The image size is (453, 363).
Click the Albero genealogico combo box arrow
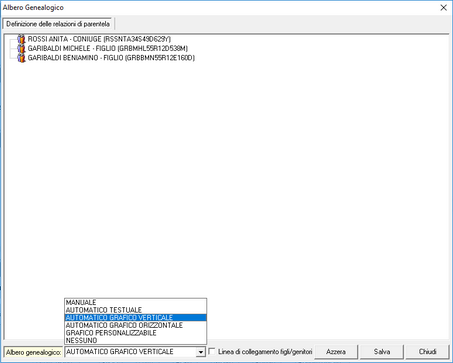click(x=201, y=352)
